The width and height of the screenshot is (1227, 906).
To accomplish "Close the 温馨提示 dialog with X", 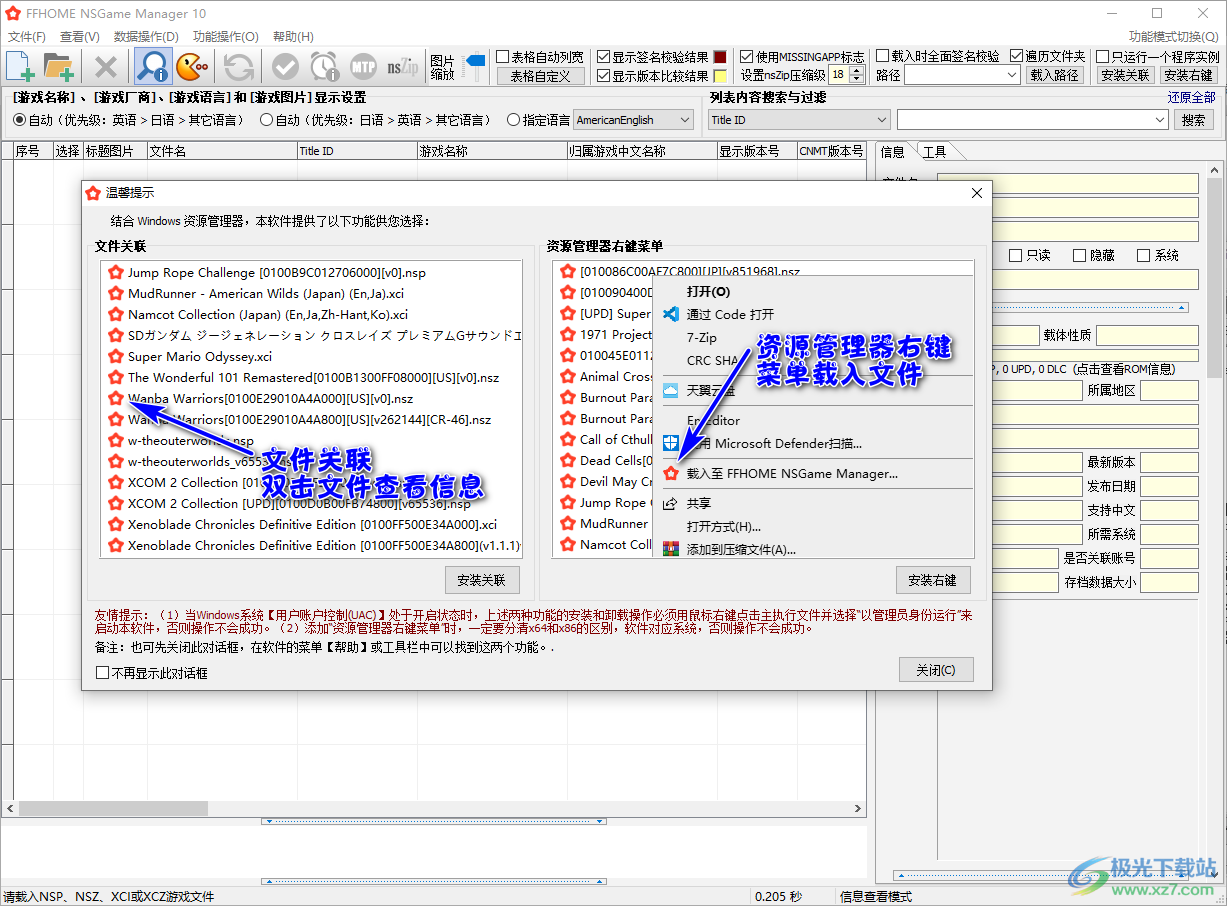I will tap(976, 193).
